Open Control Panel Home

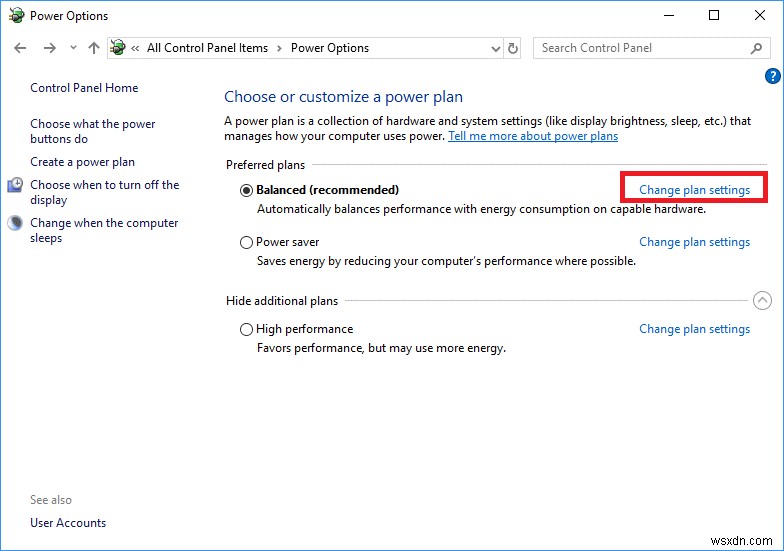(84, 88)
